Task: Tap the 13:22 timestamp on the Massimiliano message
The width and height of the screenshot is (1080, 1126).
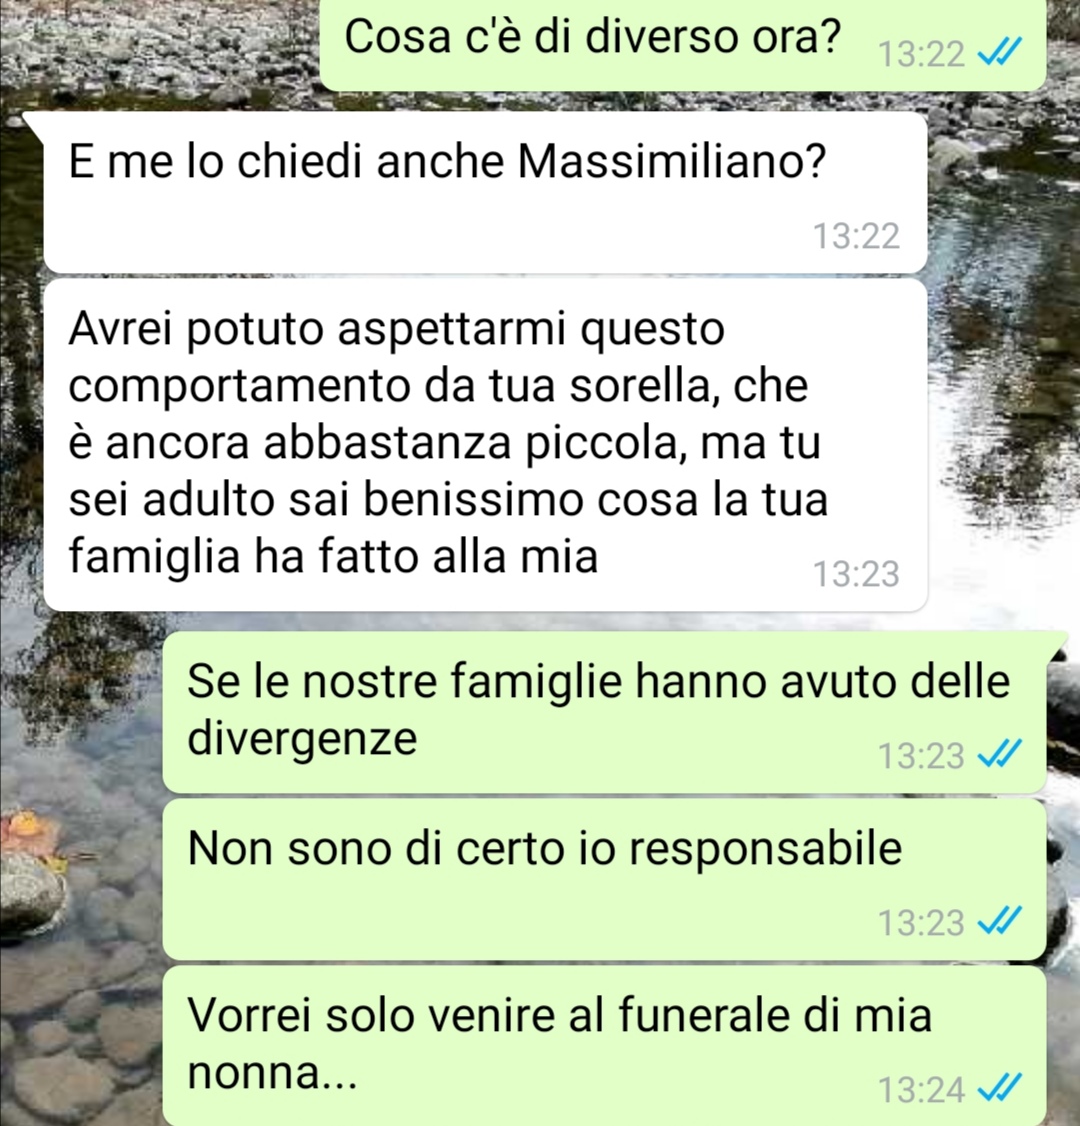Action: pos(856,236)
